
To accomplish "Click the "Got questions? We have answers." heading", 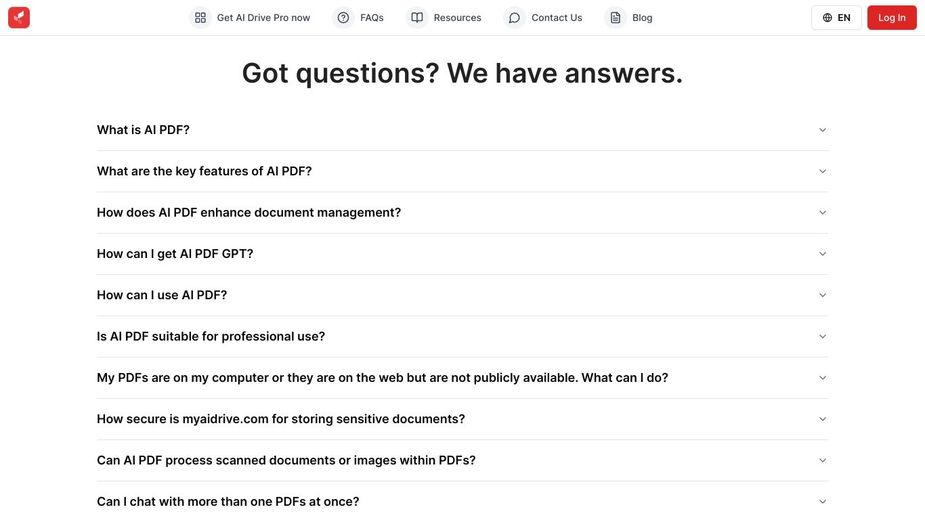I will [462, 73].
